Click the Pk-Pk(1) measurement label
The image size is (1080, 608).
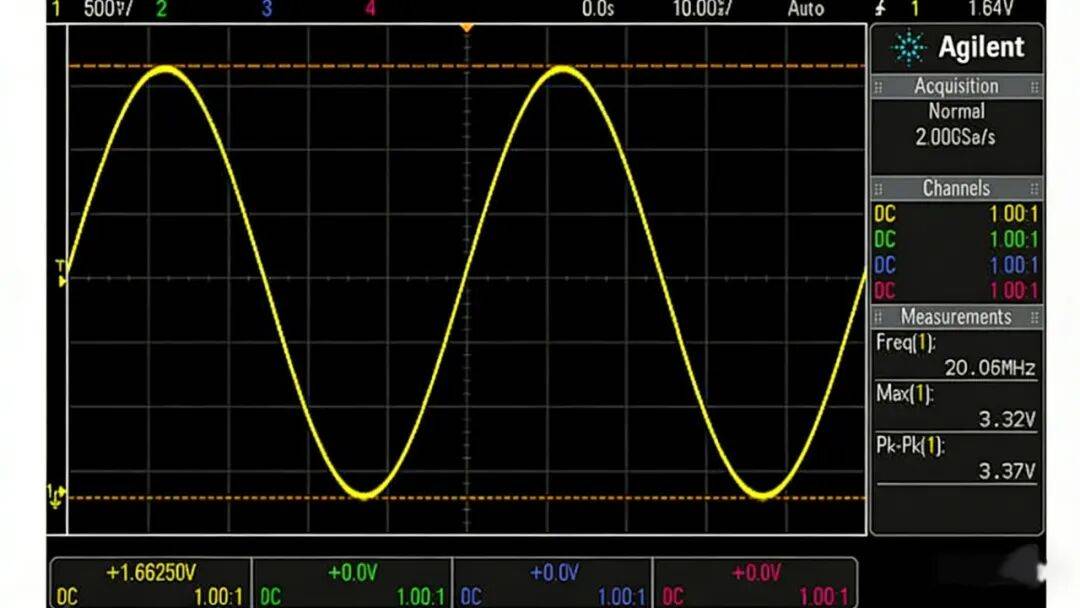pyautogui.click(x=911, y=445)
